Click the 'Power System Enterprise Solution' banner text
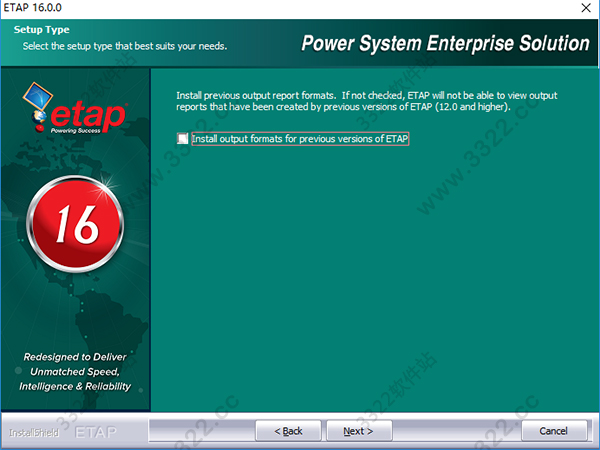Viewport: 600px width, 450px height. coord(445,43)
